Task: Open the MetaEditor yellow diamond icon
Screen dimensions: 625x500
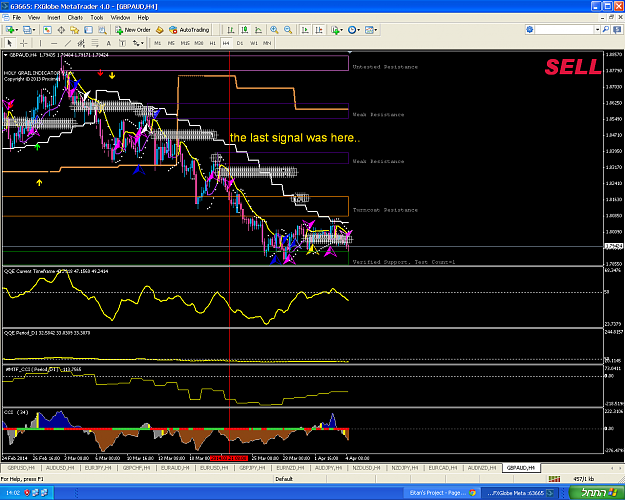Action: pyautogui.click(x=159, y=30)
